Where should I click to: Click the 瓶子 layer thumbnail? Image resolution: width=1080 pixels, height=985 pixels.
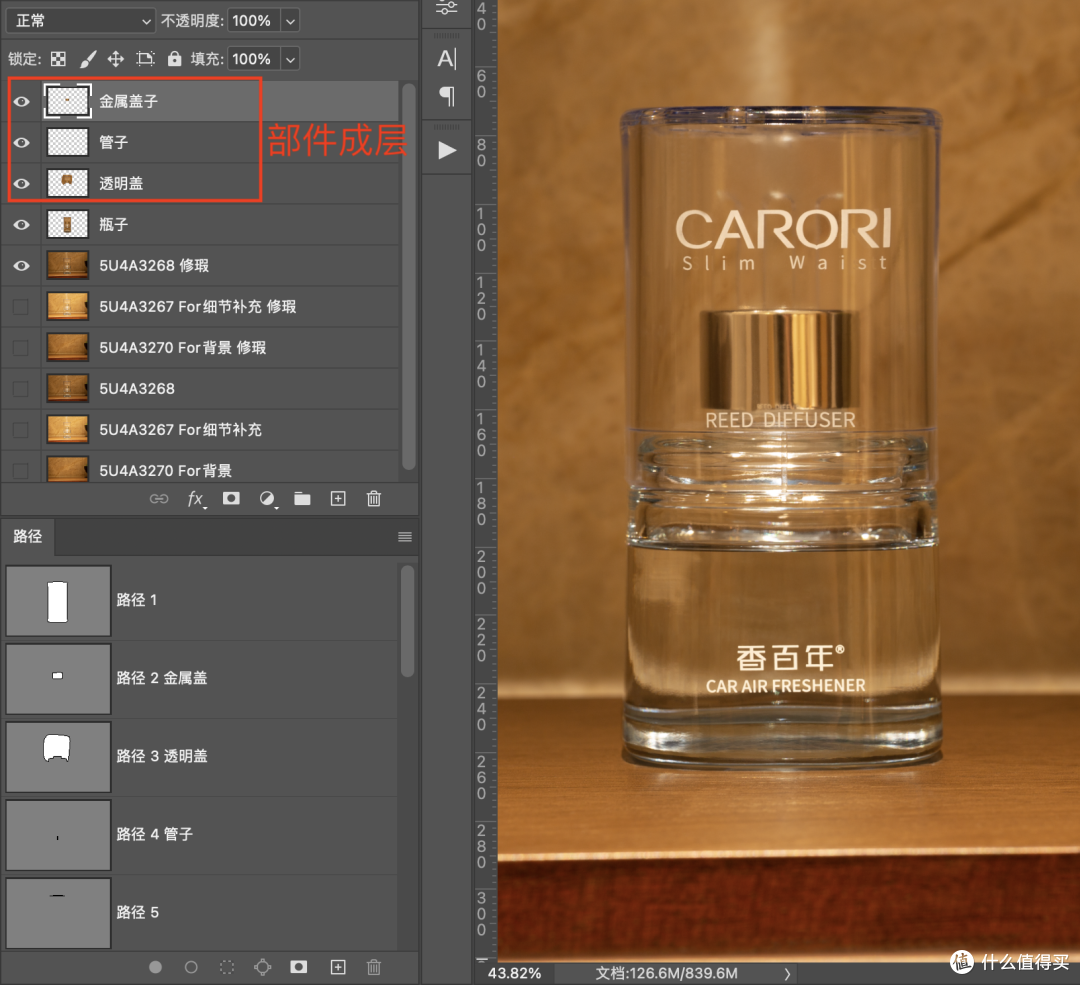68,225
